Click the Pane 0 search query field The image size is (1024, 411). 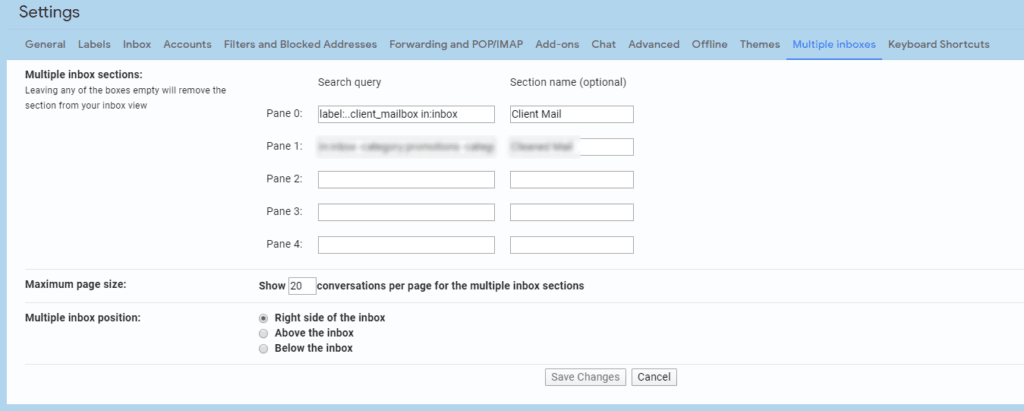(406, 114)
